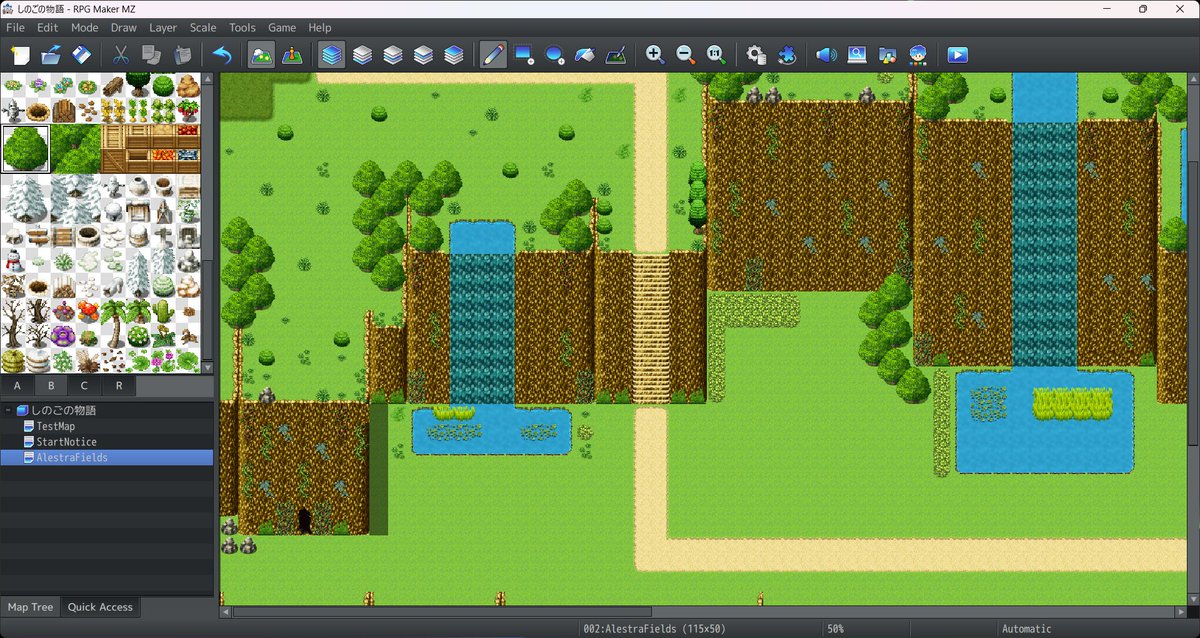1200x638 pixels.
Task: Open the Plugin Manager puzzle icon
Action: (787, 55)
